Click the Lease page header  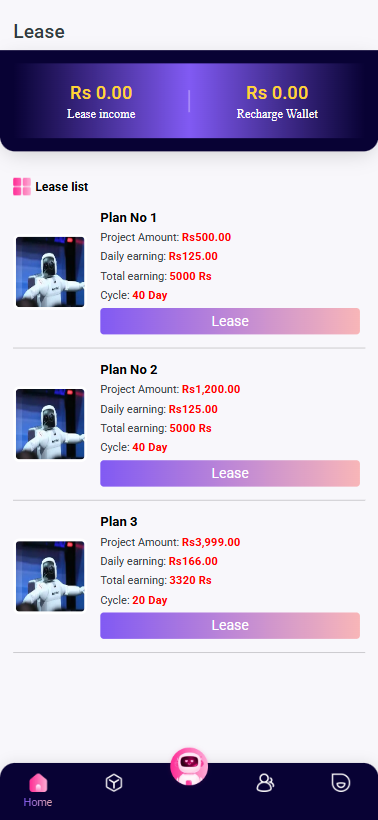point(39,32)
